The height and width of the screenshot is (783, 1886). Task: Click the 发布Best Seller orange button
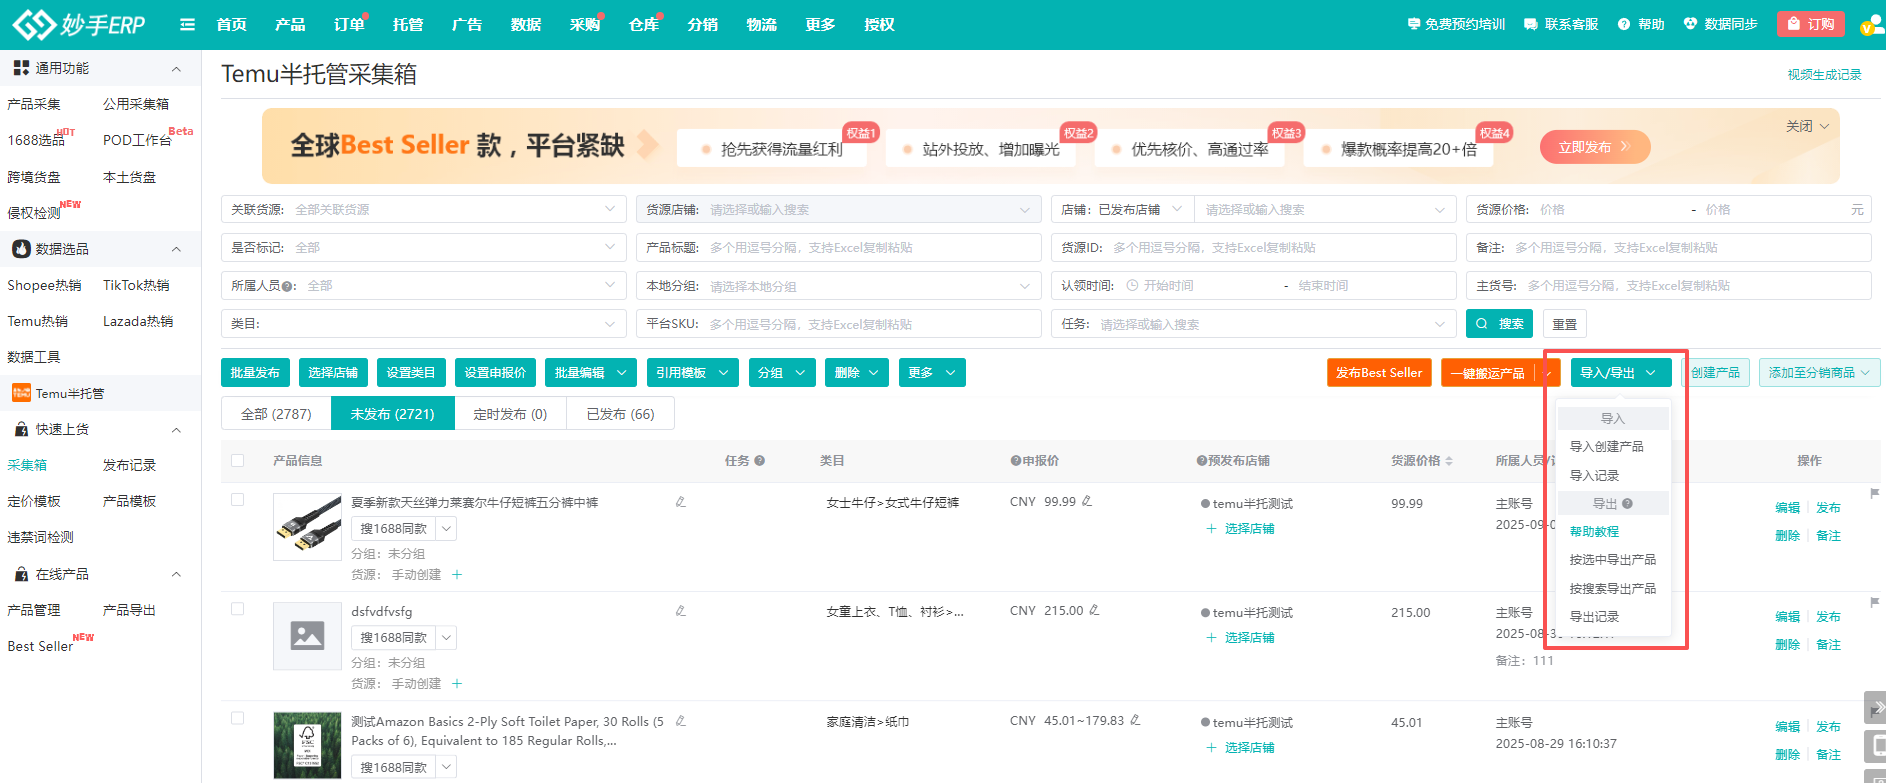(1379, 373)
